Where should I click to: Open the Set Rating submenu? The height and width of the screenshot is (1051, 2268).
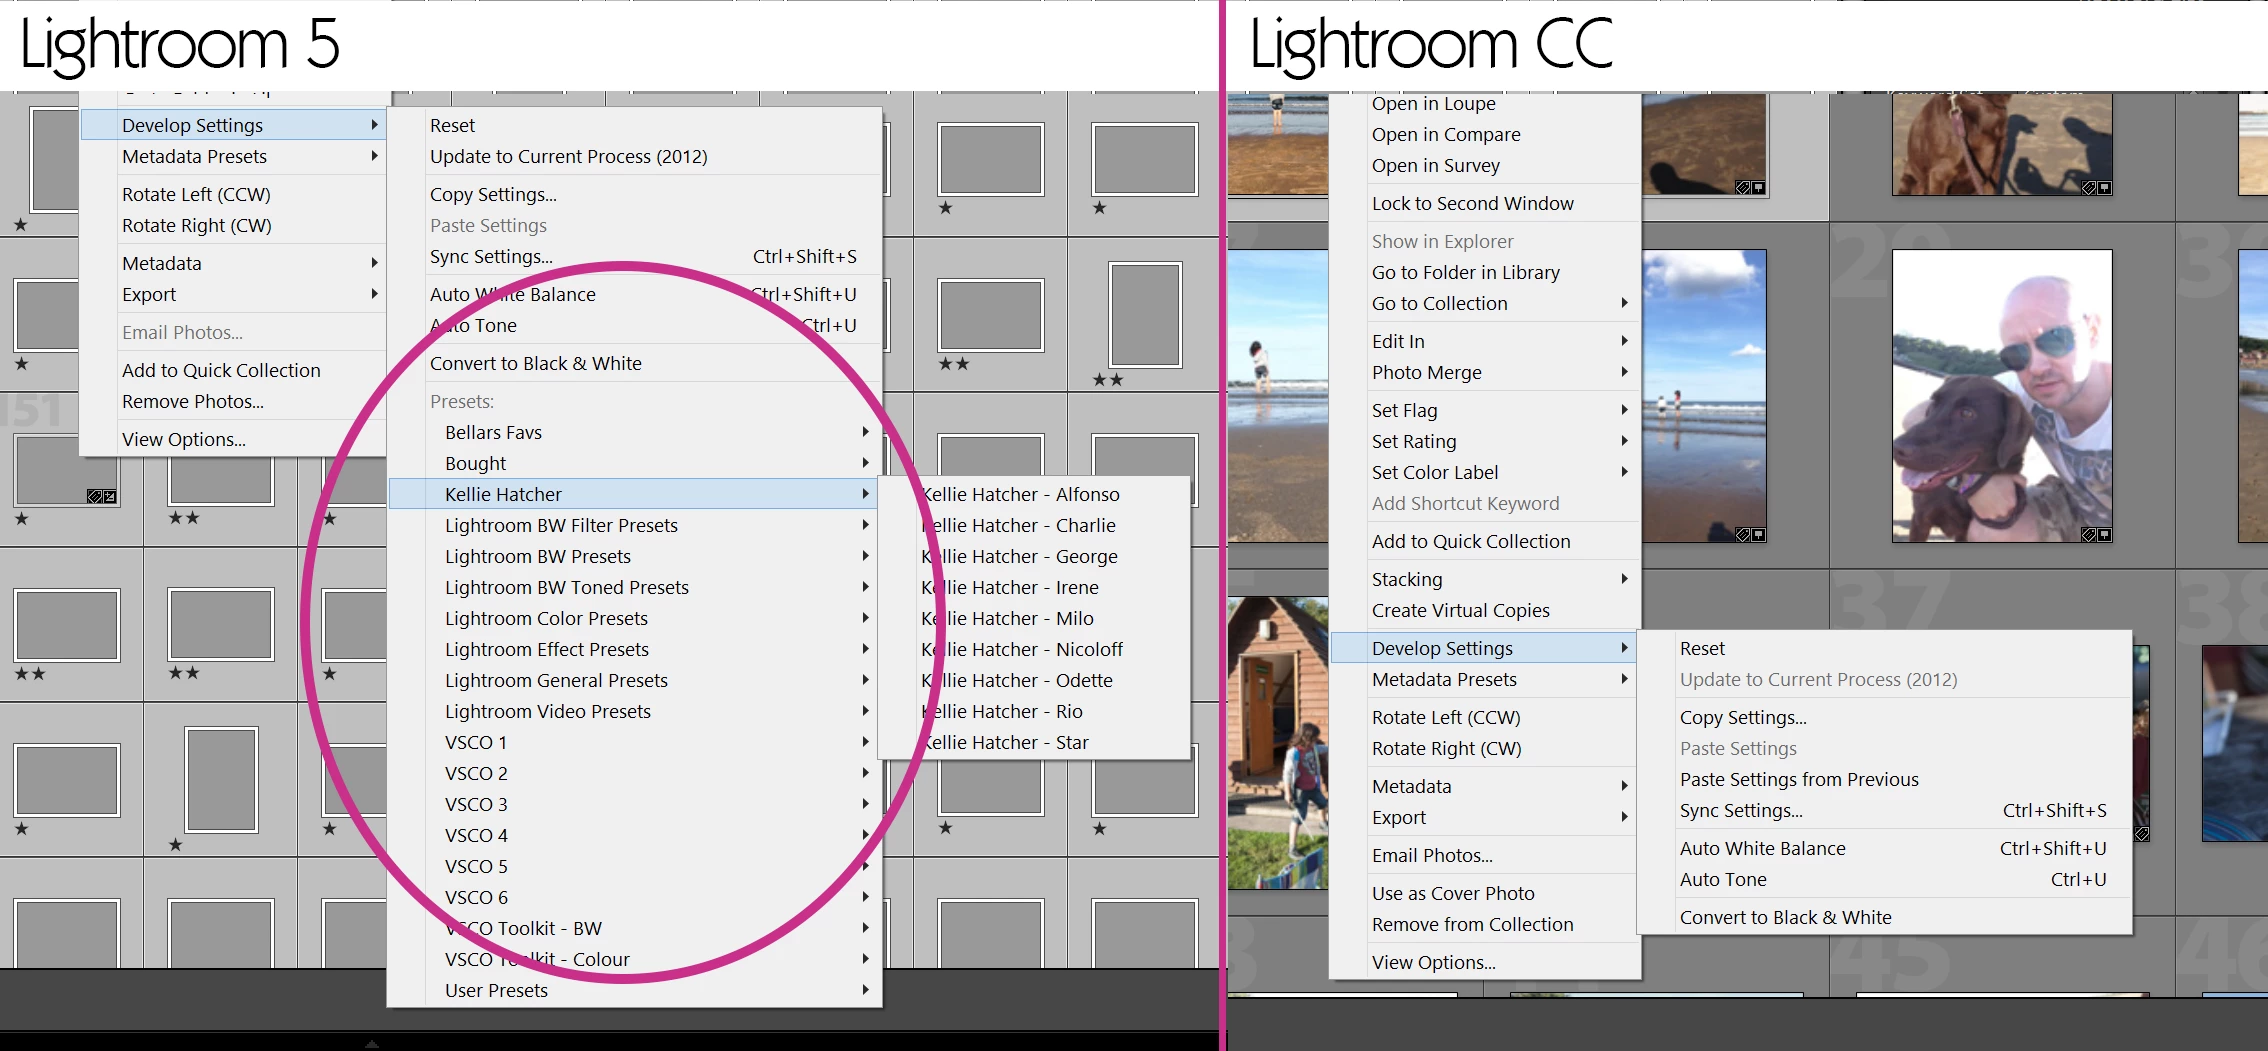click(1485, 441)
